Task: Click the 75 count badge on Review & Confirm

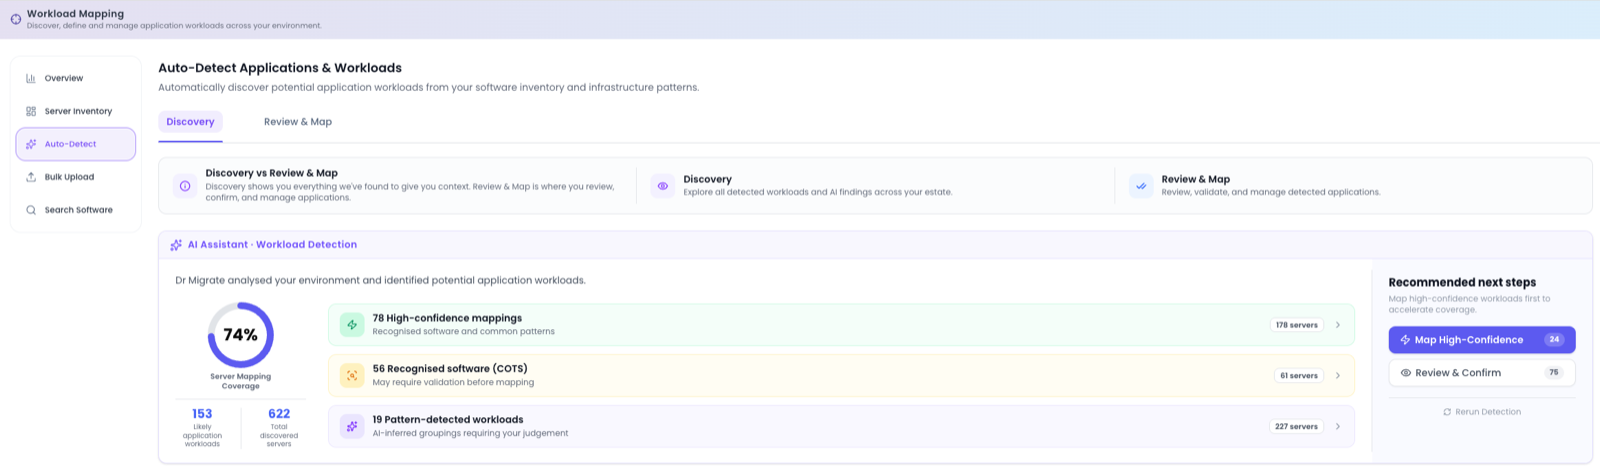Action: click(x=1554, y=373)
